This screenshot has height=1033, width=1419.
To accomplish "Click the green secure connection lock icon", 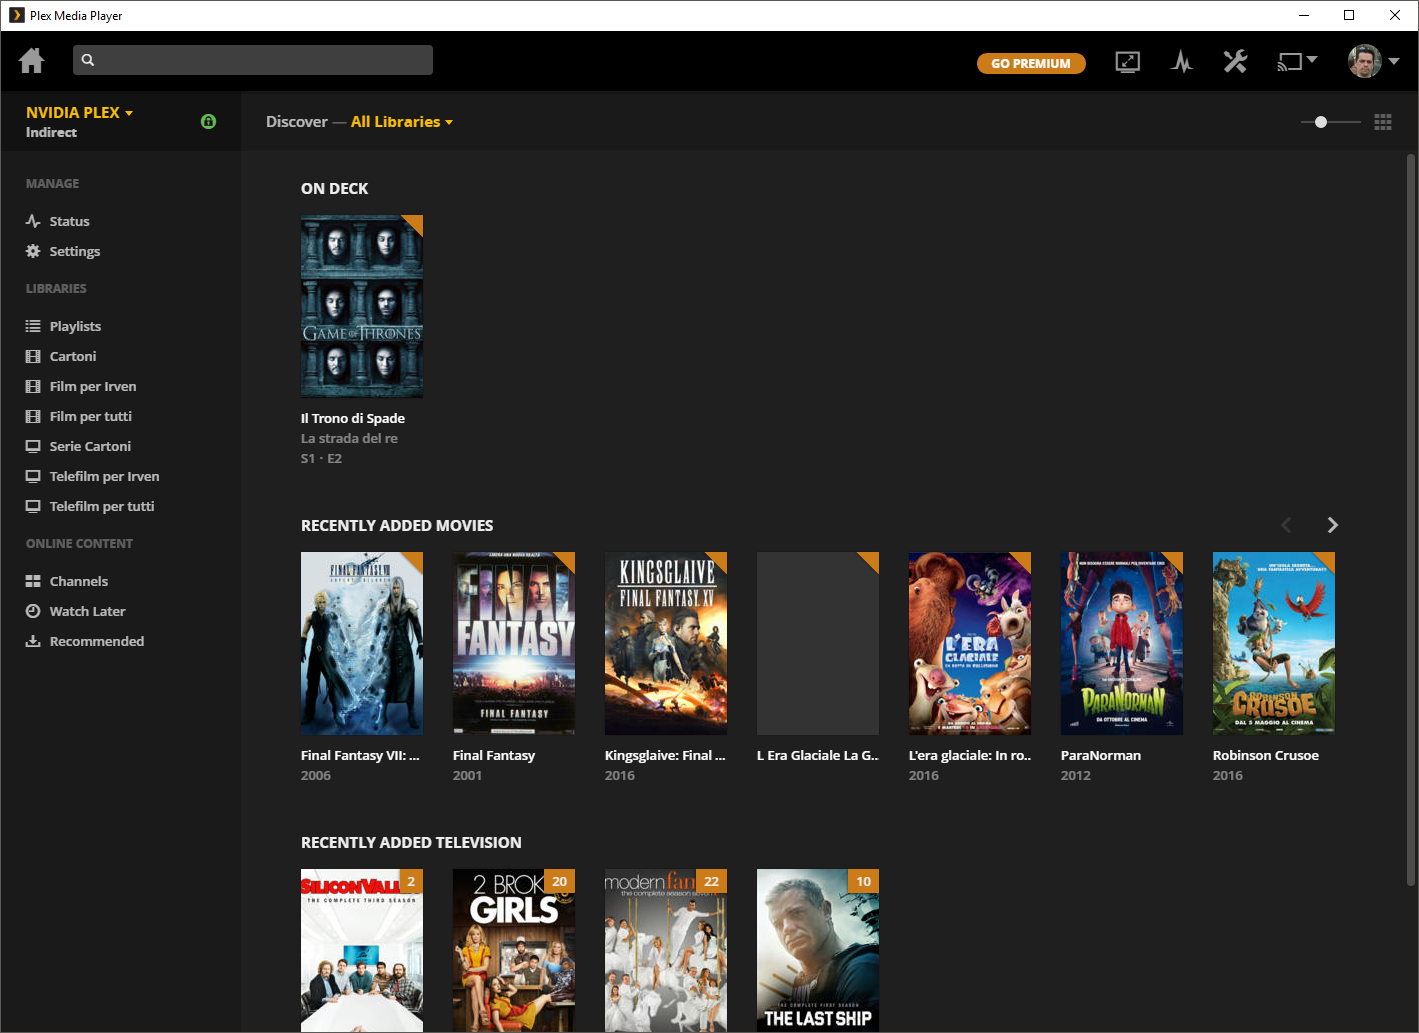I will [208, 121].
